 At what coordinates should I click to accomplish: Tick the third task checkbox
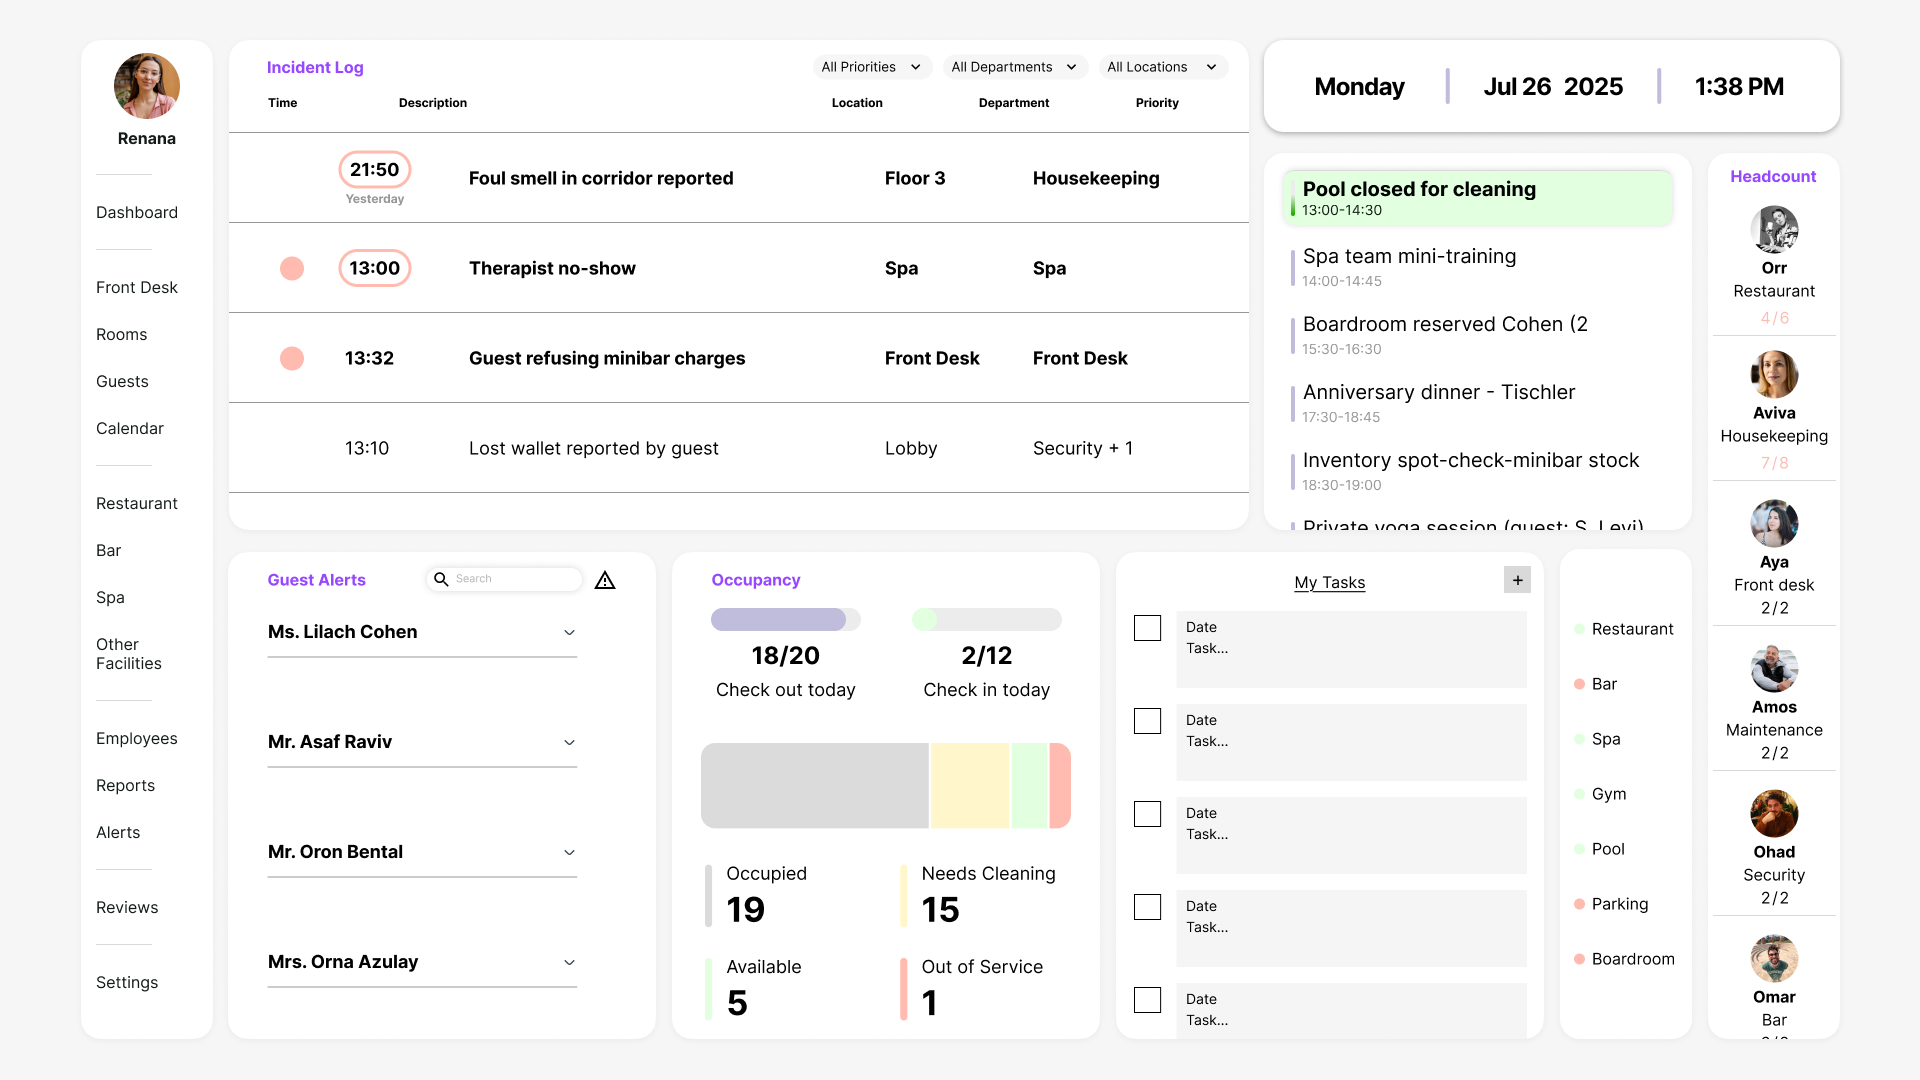click(1147, 814)
